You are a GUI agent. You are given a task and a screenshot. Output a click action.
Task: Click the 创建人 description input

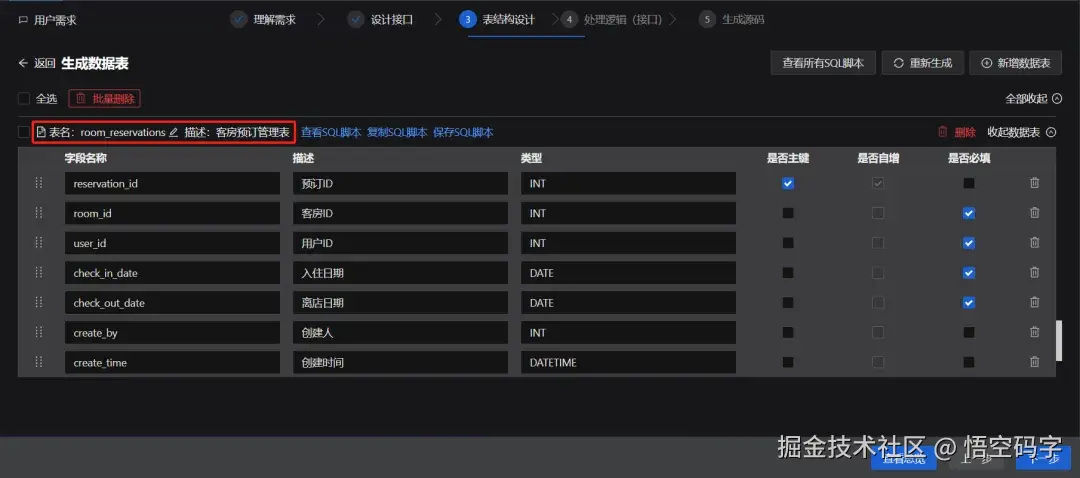click(x=400, y=333)
